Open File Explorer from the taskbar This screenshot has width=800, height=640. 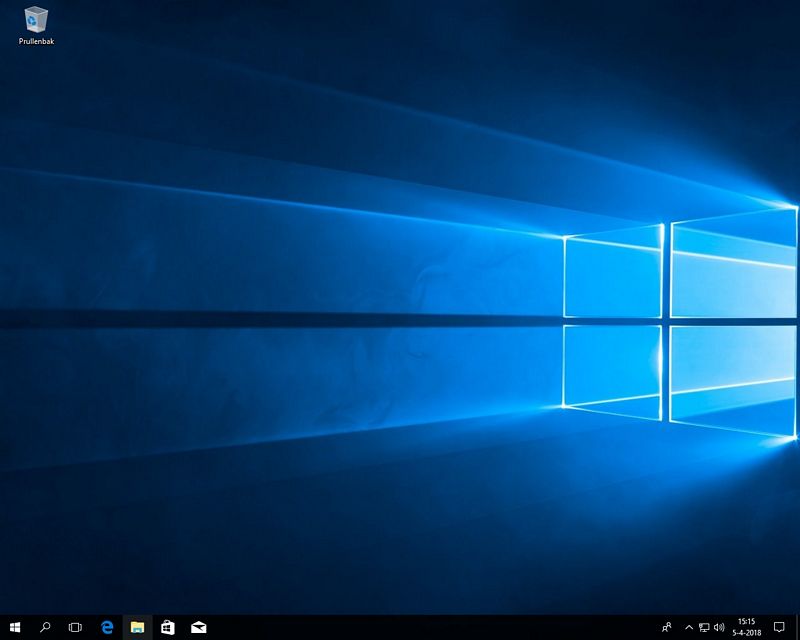(137, 627)
